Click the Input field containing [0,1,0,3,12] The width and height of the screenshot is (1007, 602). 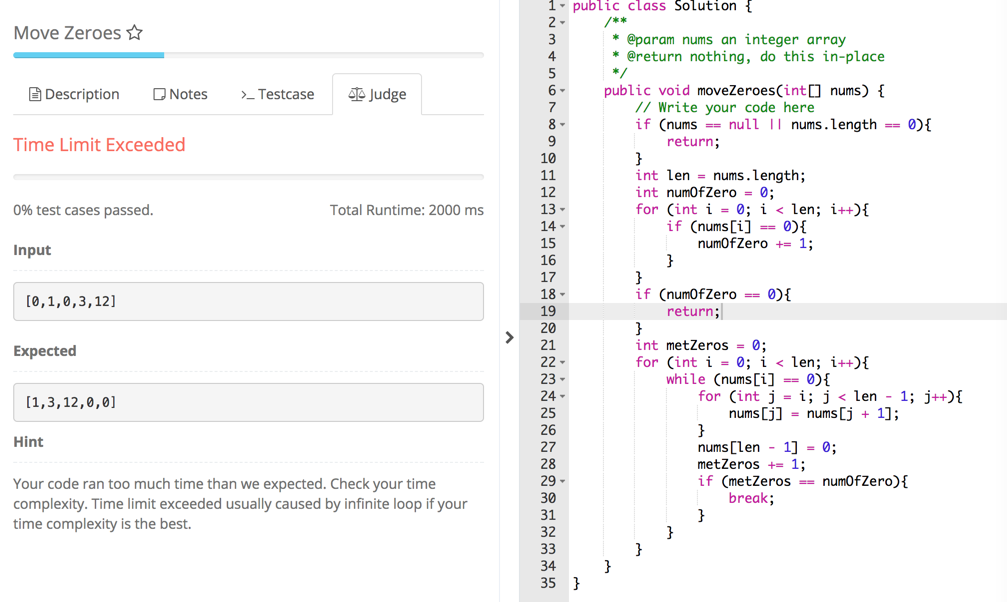click(x=247, y=300)
